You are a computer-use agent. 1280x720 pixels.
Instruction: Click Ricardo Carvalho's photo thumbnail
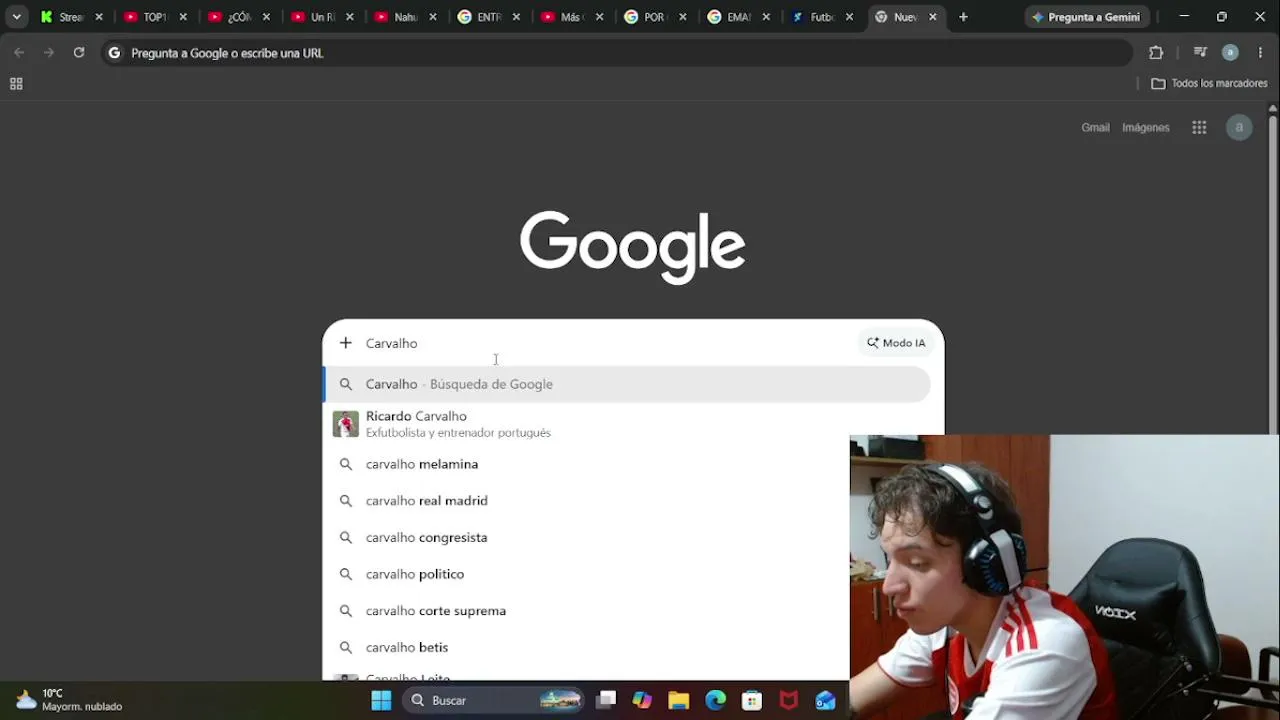[346, 424]
